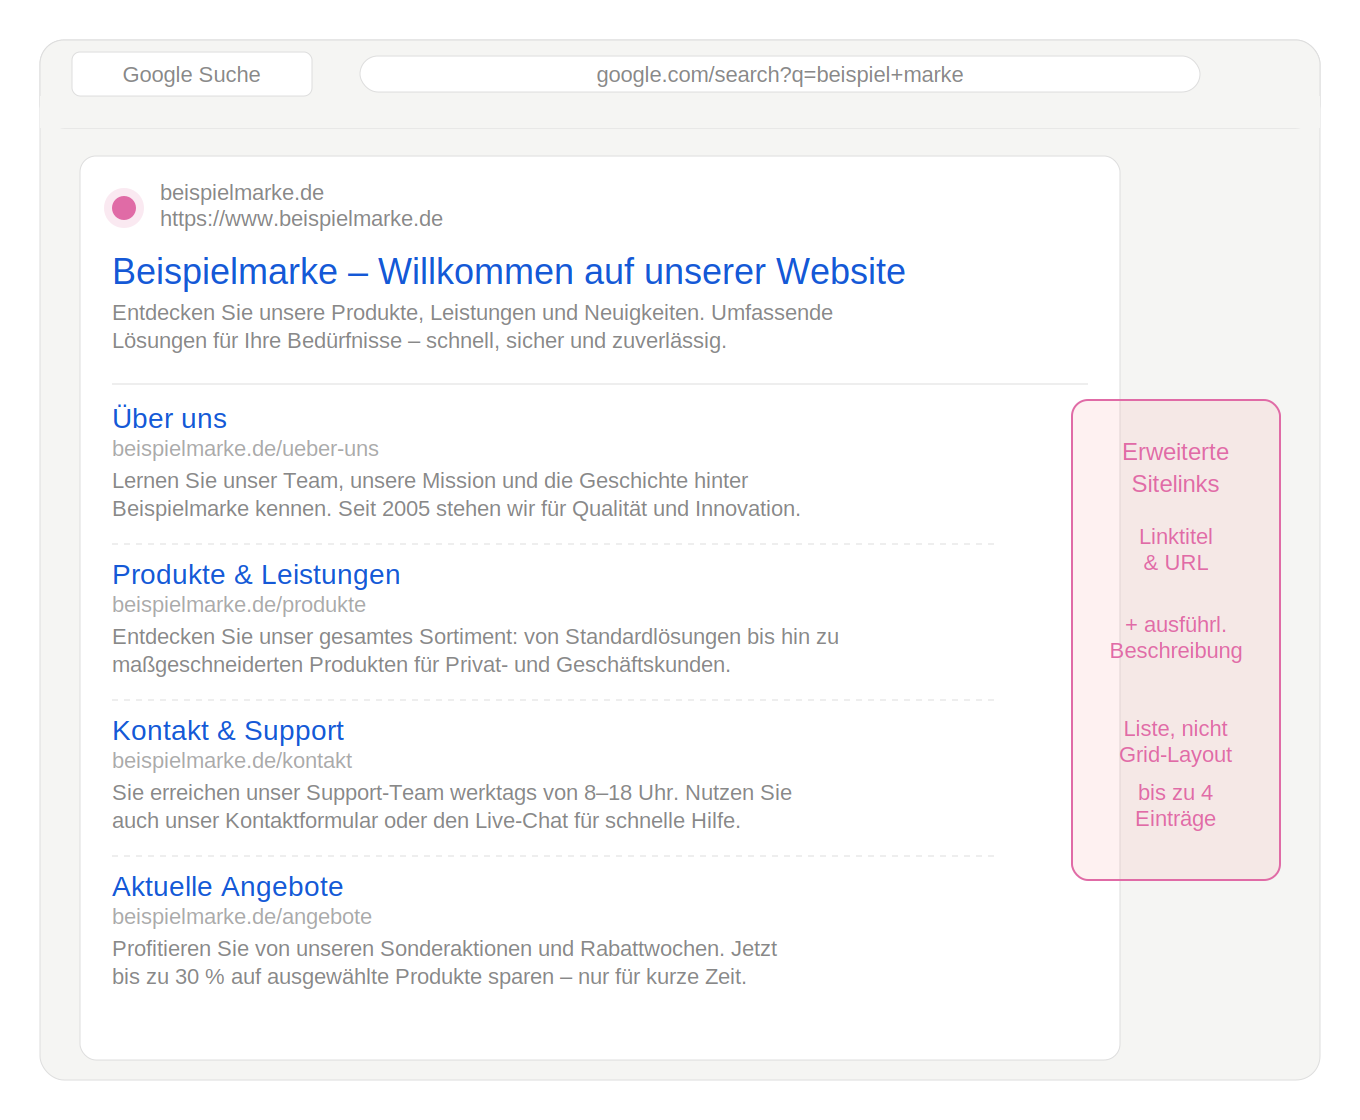Click the beispielmarke.de/produkte URL text
This screenshot has height=1120, width=1360.
[x=239, y=604]
